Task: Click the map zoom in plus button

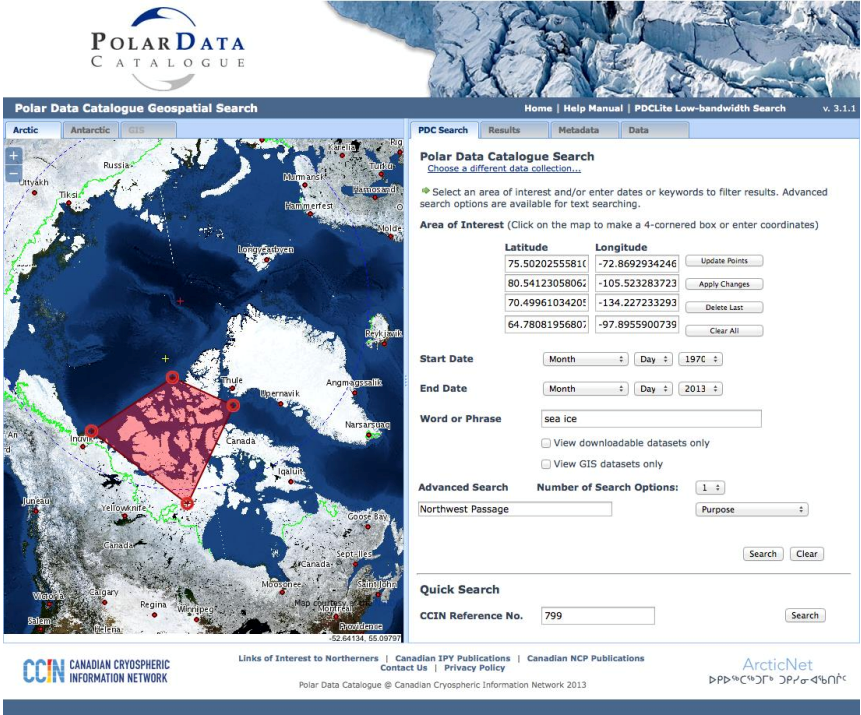Action: point(14,156)
